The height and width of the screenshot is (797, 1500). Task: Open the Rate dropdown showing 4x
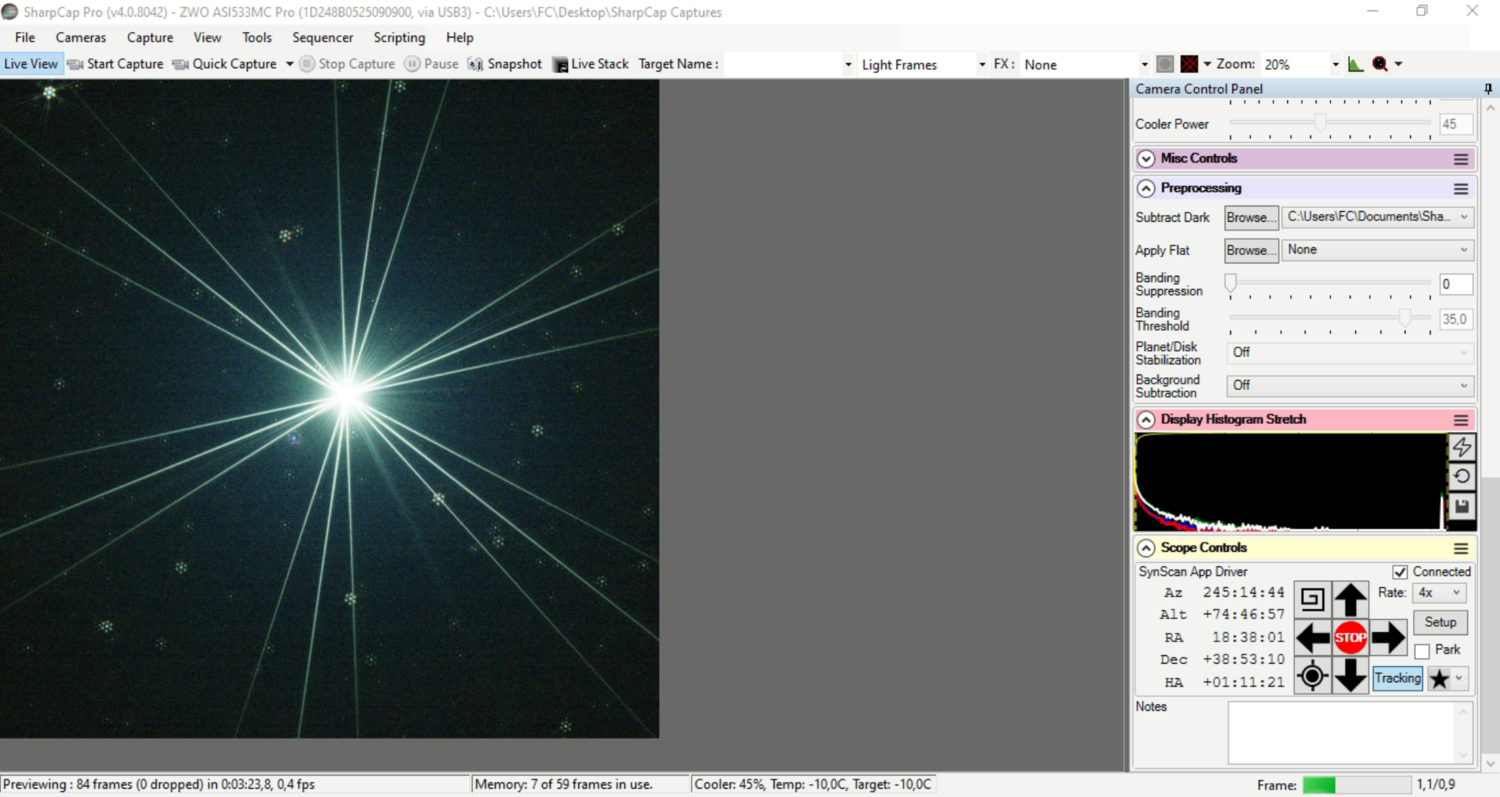pyautogui.click(x=1438, y=592)
